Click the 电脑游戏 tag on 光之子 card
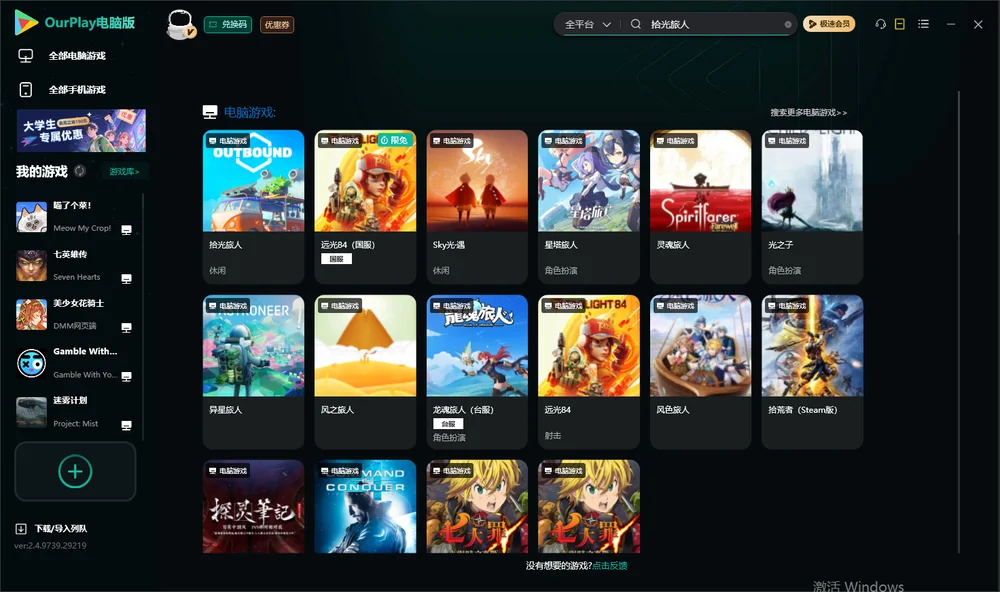This screenshot has height=592, width=1000. tap(787, 140)
